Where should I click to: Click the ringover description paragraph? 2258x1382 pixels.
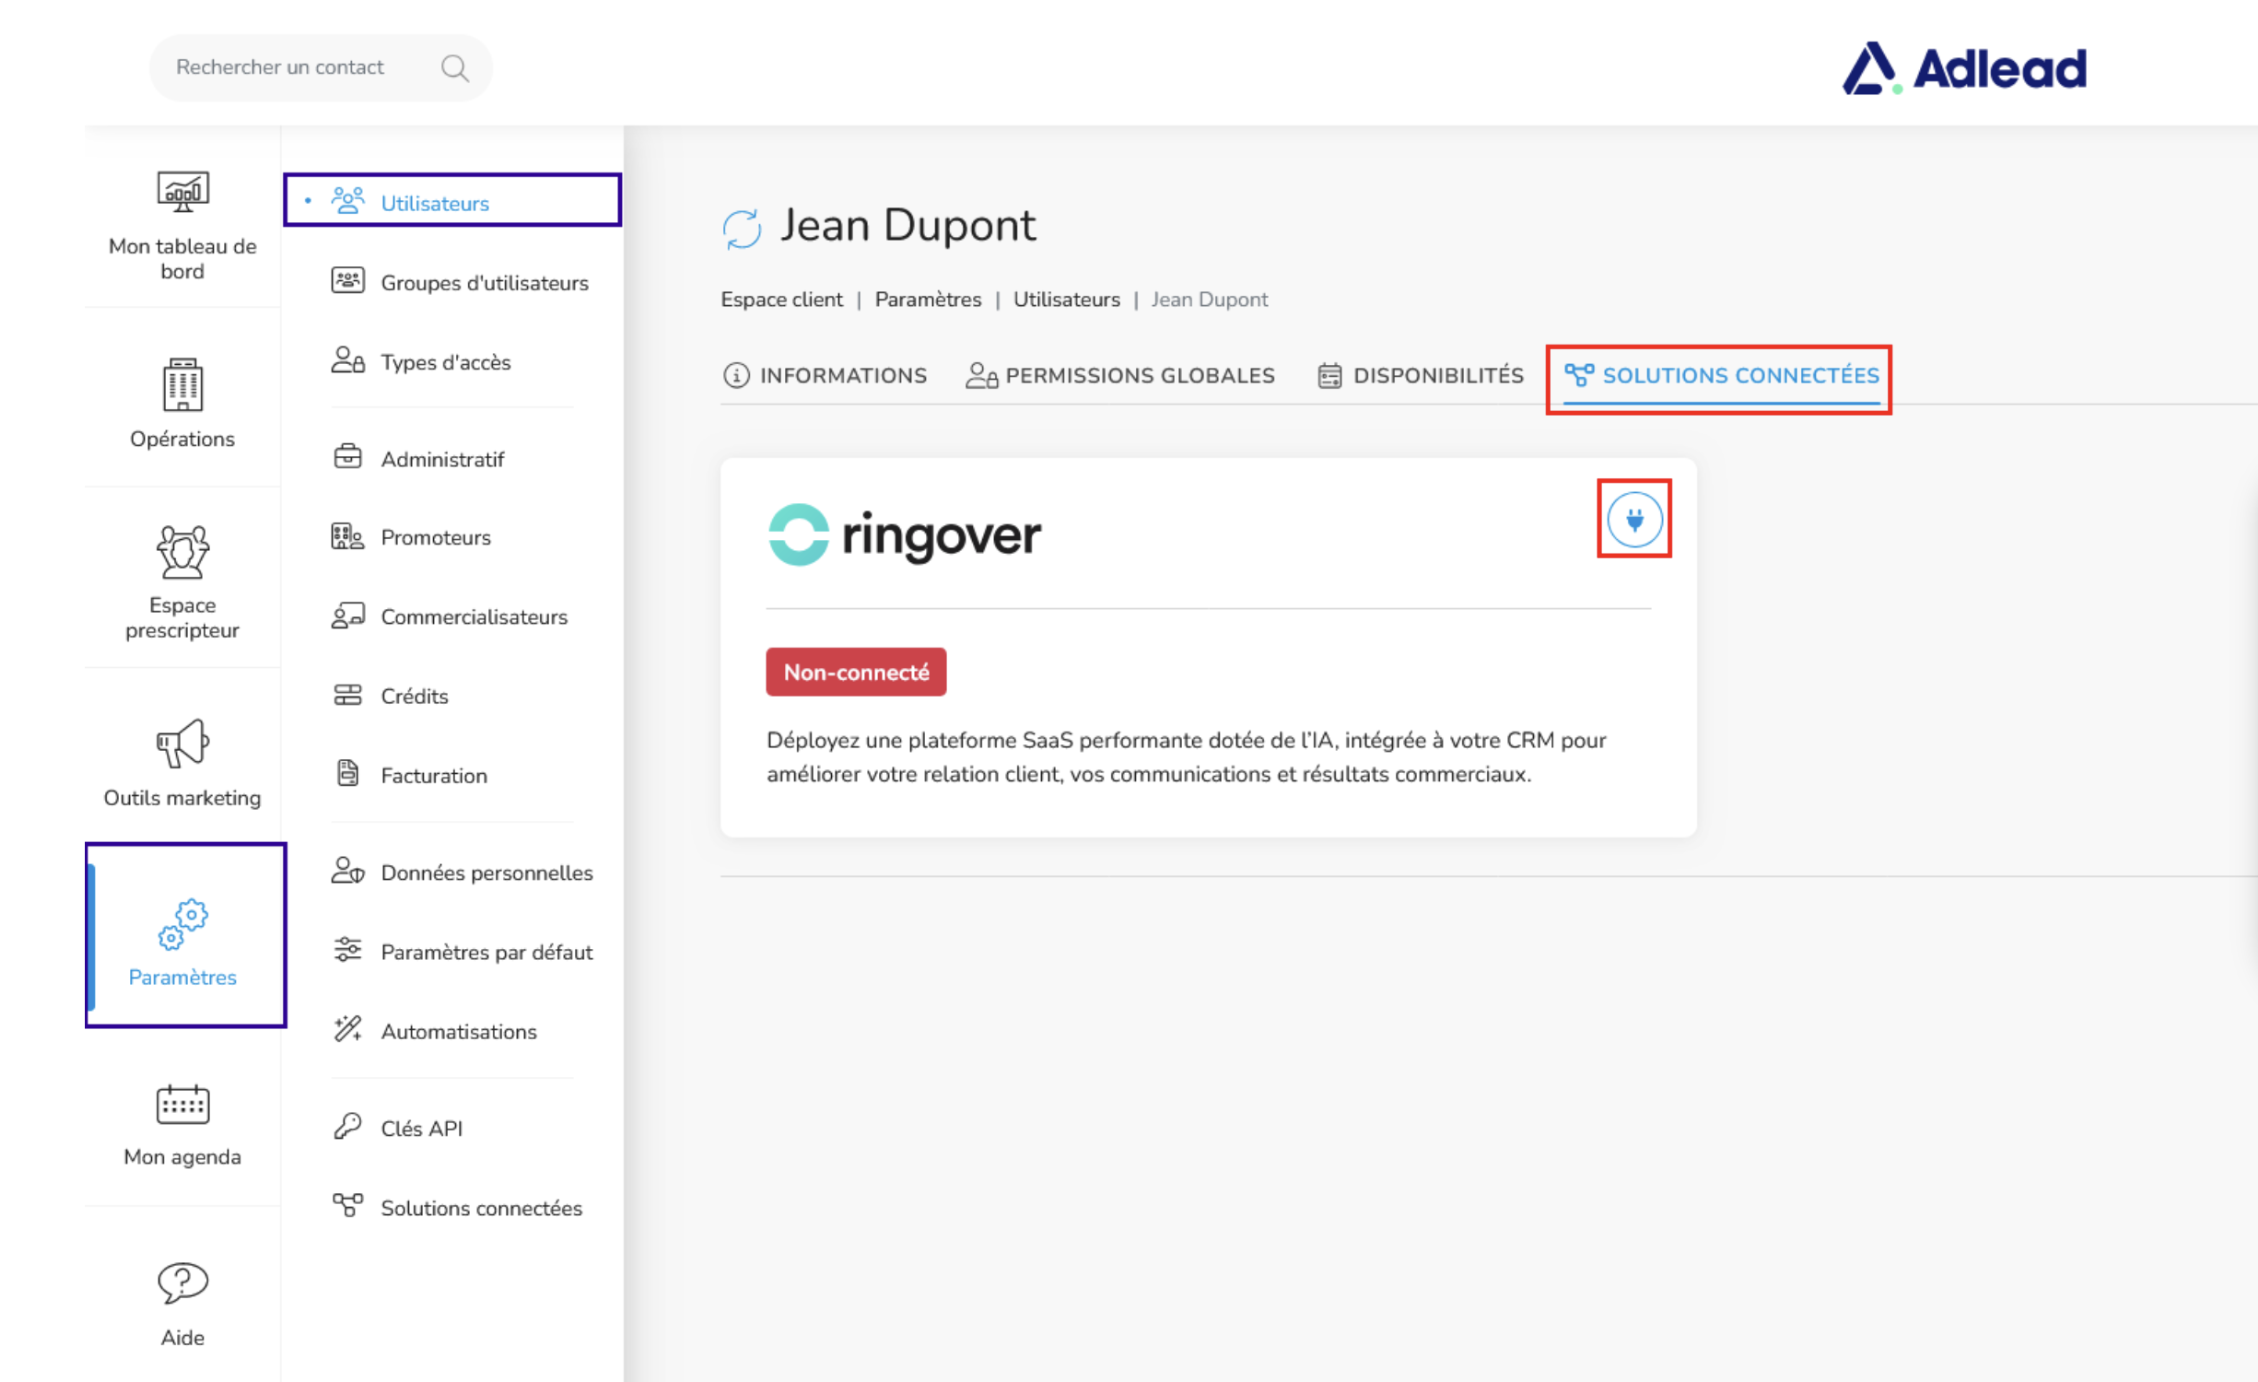pyautogui.click(x=1186, y=757)
